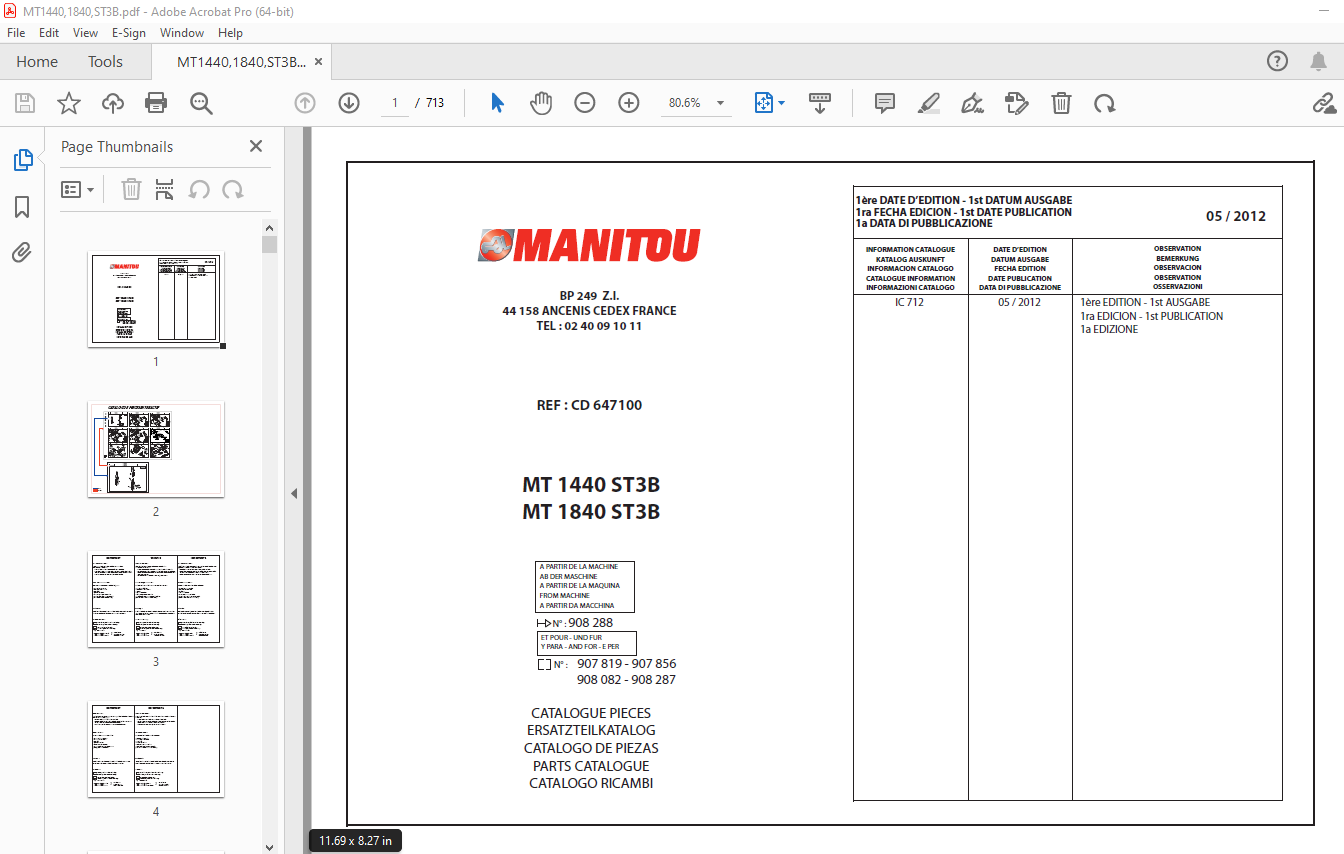Click the MT 1840 ST3B heading
This screenshot has height=854, width=1344.
(x=591, y=512)
